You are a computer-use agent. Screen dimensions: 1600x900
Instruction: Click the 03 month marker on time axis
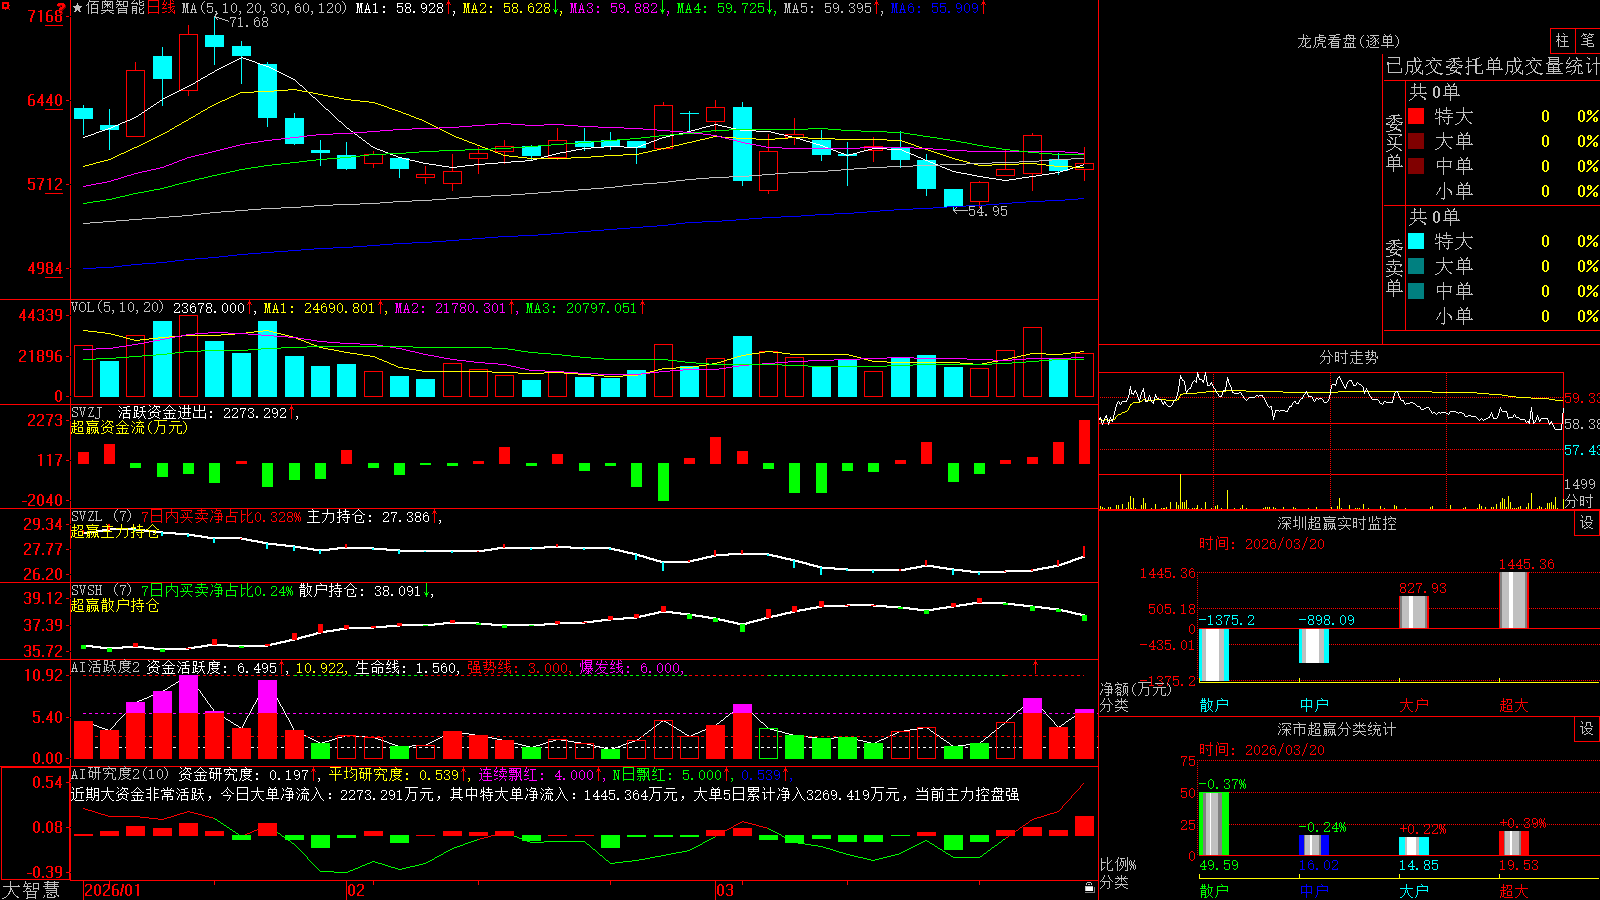(725, 890)
